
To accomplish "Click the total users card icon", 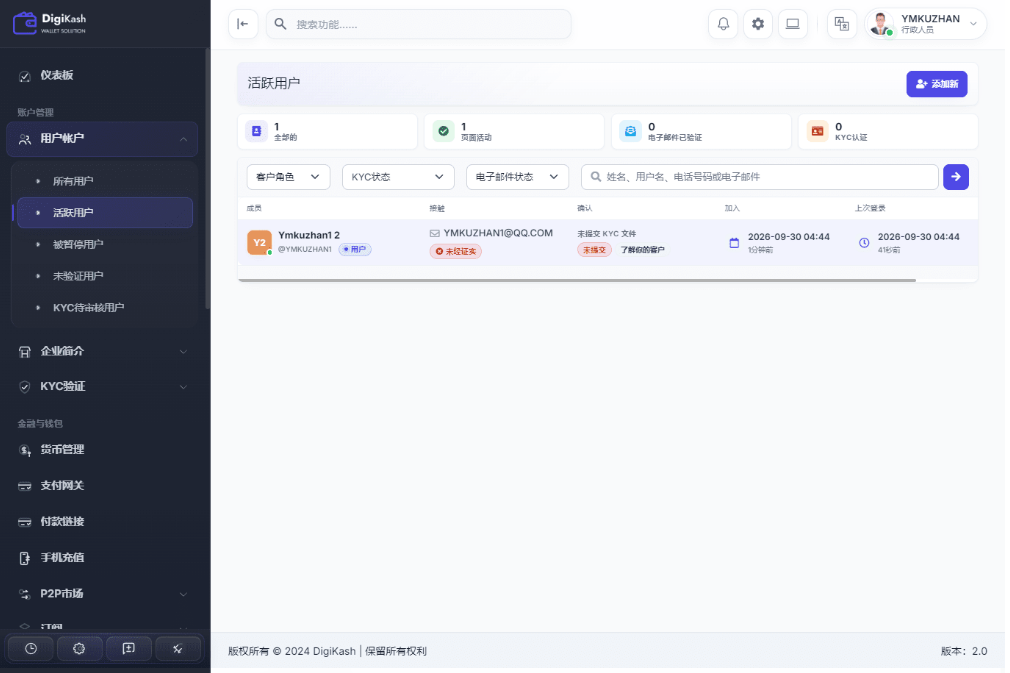I will (x=256, y=131).
